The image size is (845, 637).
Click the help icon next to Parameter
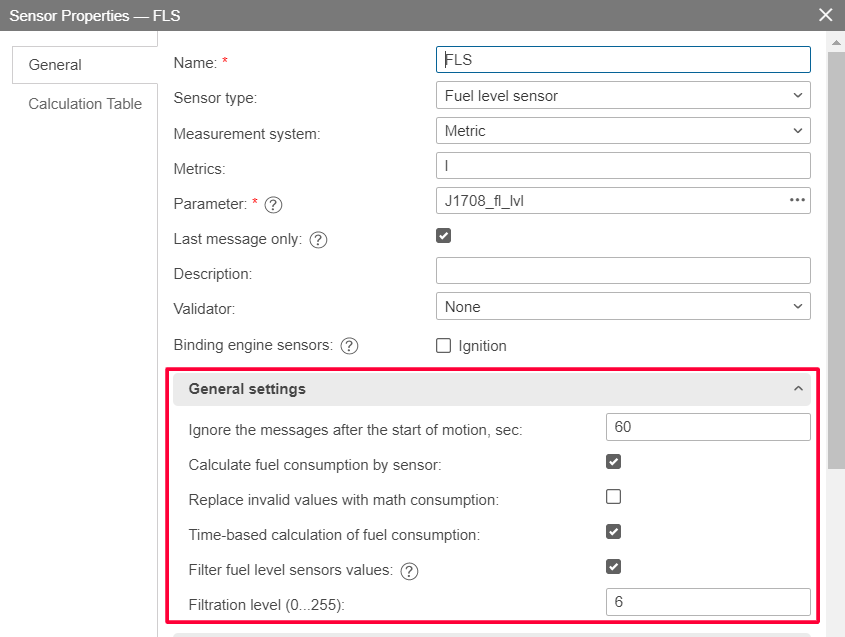[273, 204]
